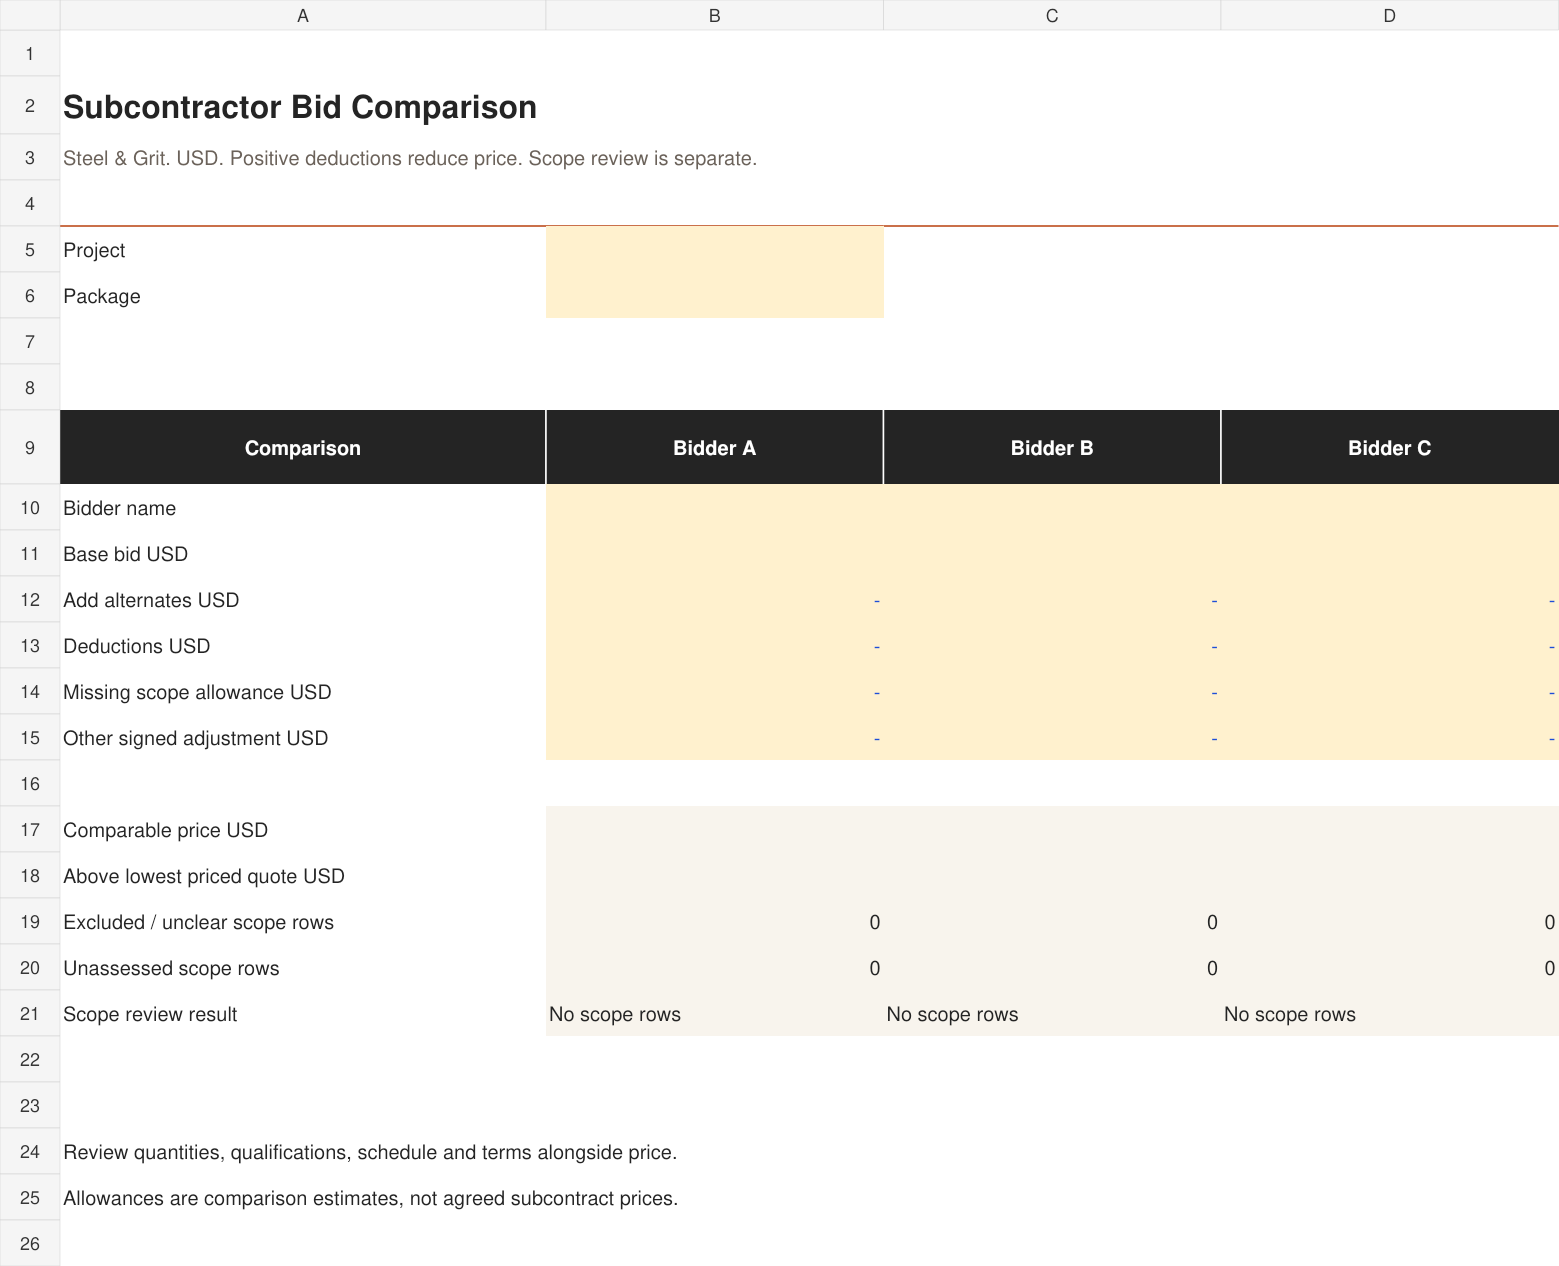This screenshot has height=1266, width=1559.
Task: Select the Project input cell
Action: pos(714,250)
